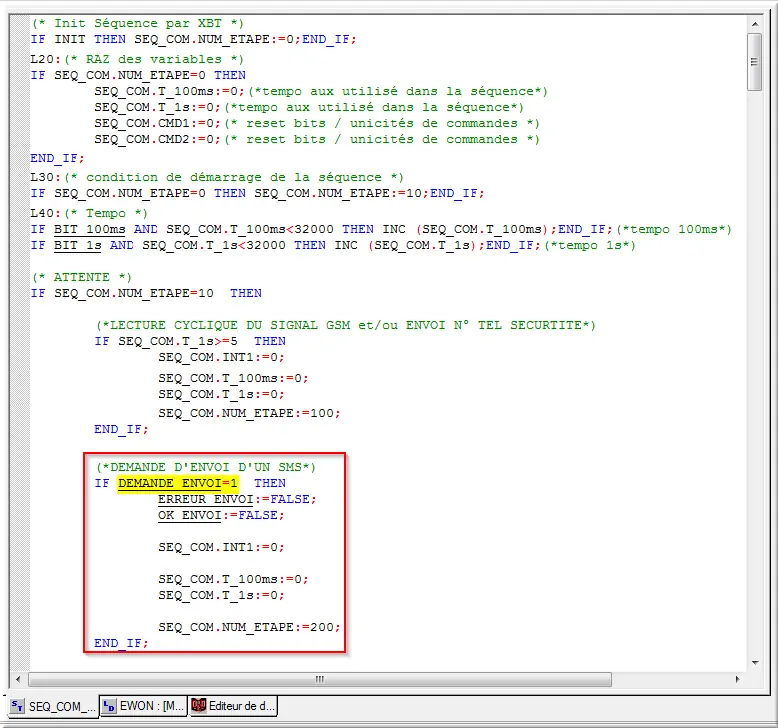Click the IF SEQ_COM.NUM_ETAPE=10 THEN line

click(146, 293)
